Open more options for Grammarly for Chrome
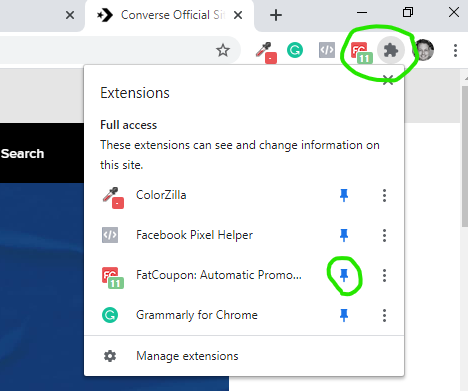This screenshot has height=391, width=468. pos(384,315)
